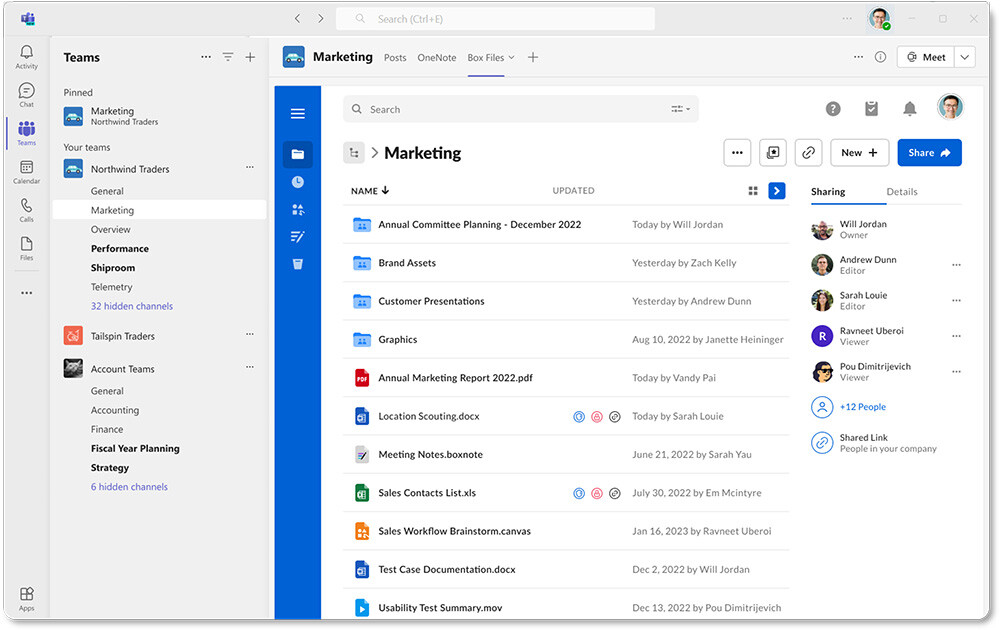The width and height of the screenshot is (1000, 630).
Task: Click the notifications bell in Box
Action: (x=909, y=107)
